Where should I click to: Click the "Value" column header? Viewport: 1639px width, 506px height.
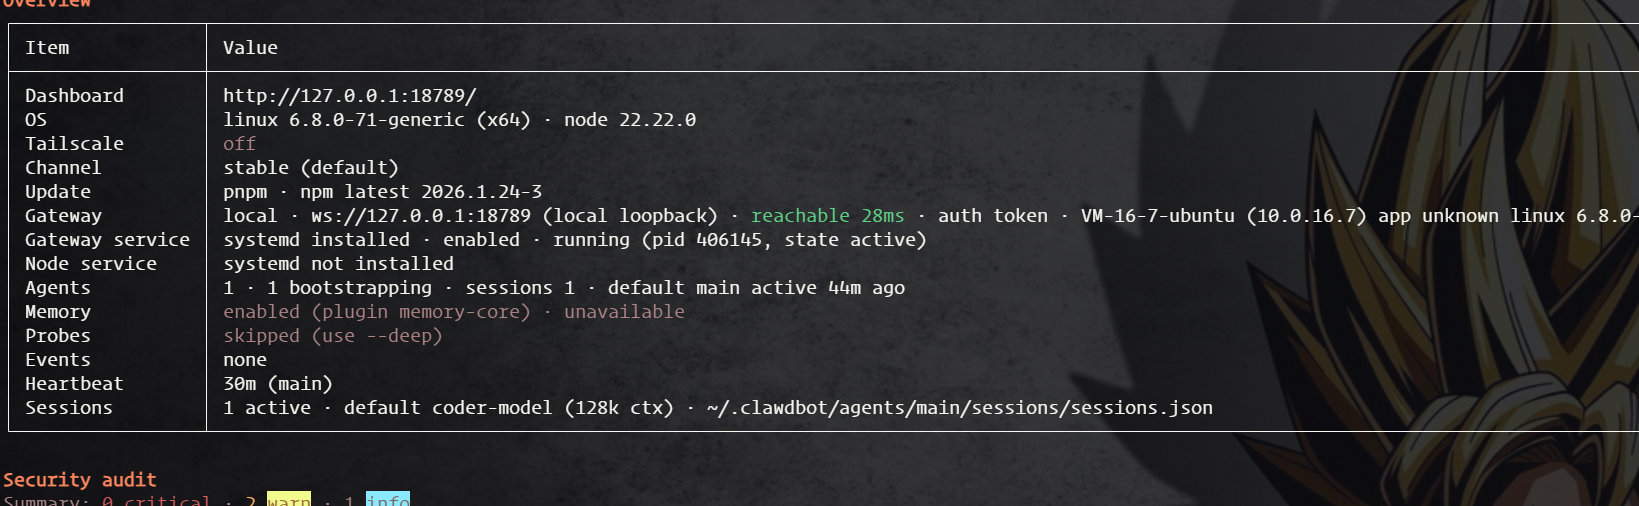pyautogui.click(x=250, y=48)
